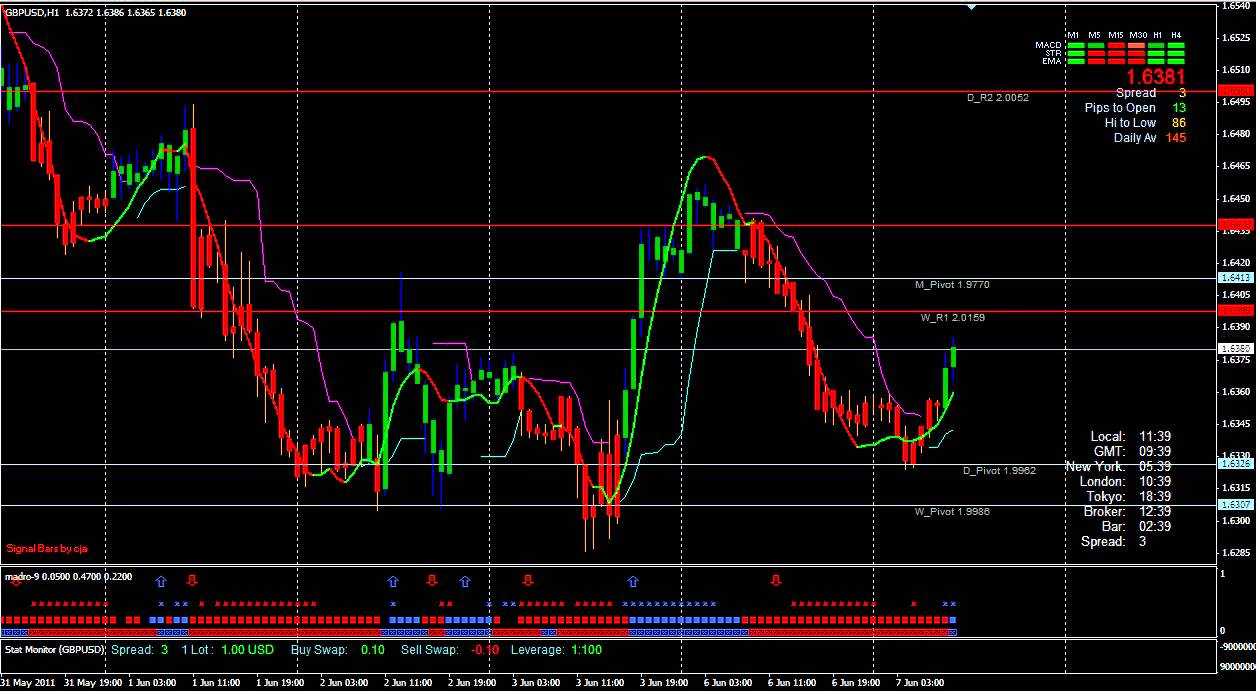Screen dimensions: 1256x692
Task: Click the London 10:39 clock row
Action: 1124,481
